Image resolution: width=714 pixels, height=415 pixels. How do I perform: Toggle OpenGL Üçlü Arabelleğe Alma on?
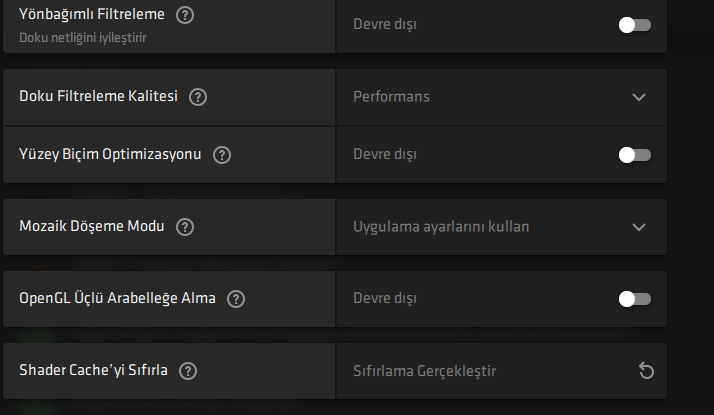pos(634,299)
